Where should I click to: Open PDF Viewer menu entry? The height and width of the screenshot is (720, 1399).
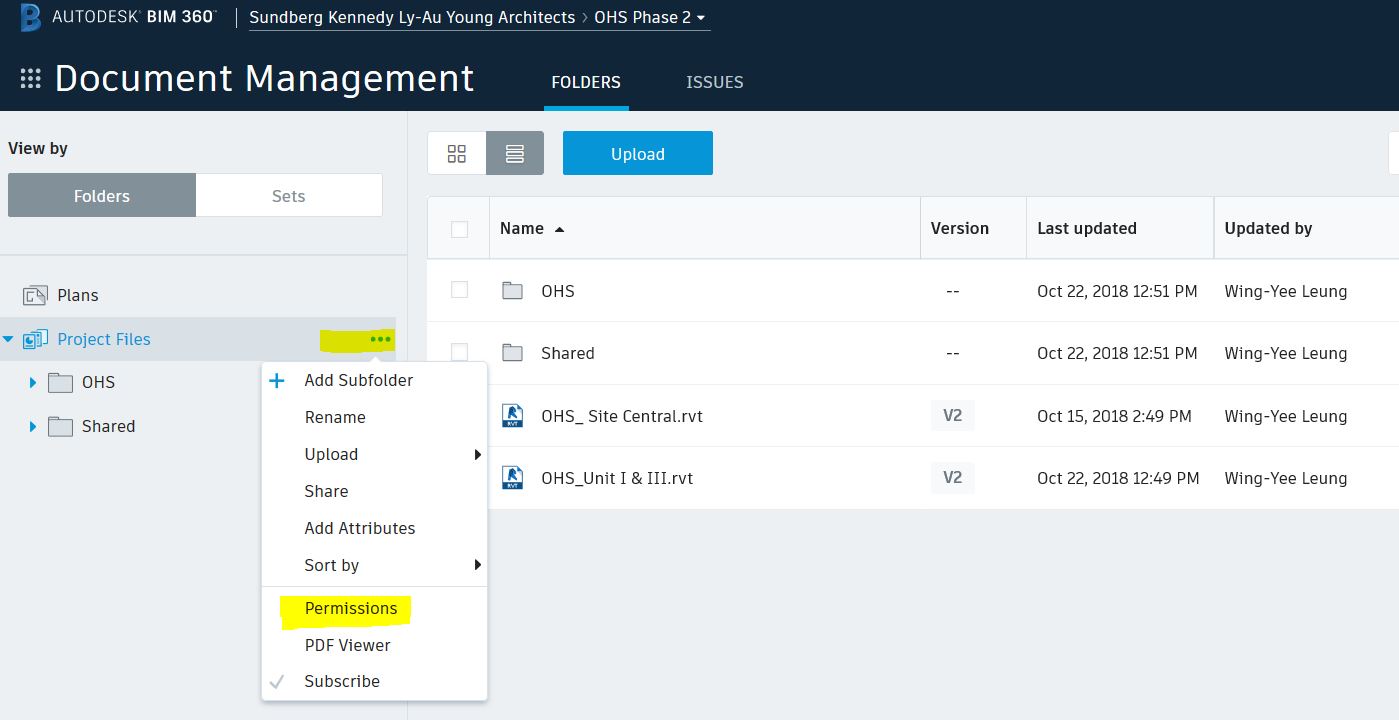(347, 645)
